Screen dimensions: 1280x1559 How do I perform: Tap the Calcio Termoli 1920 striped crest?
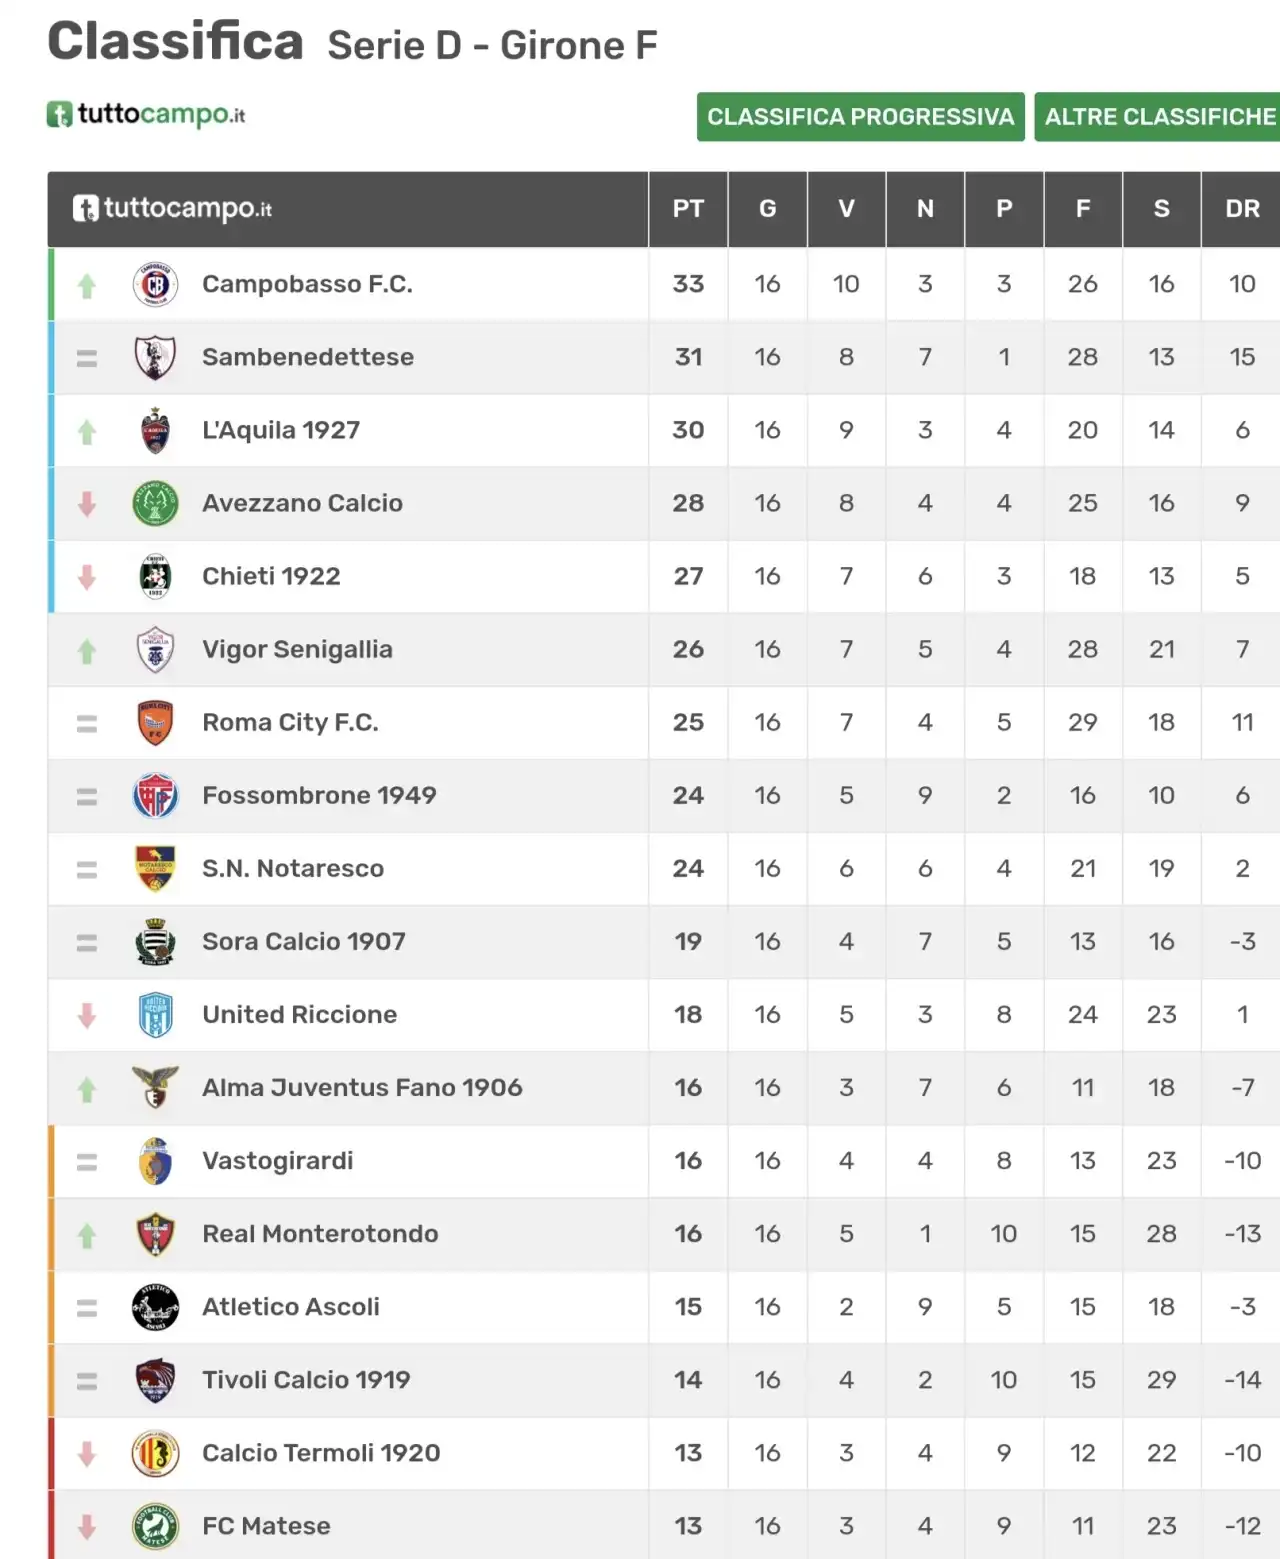(155, 1453)
